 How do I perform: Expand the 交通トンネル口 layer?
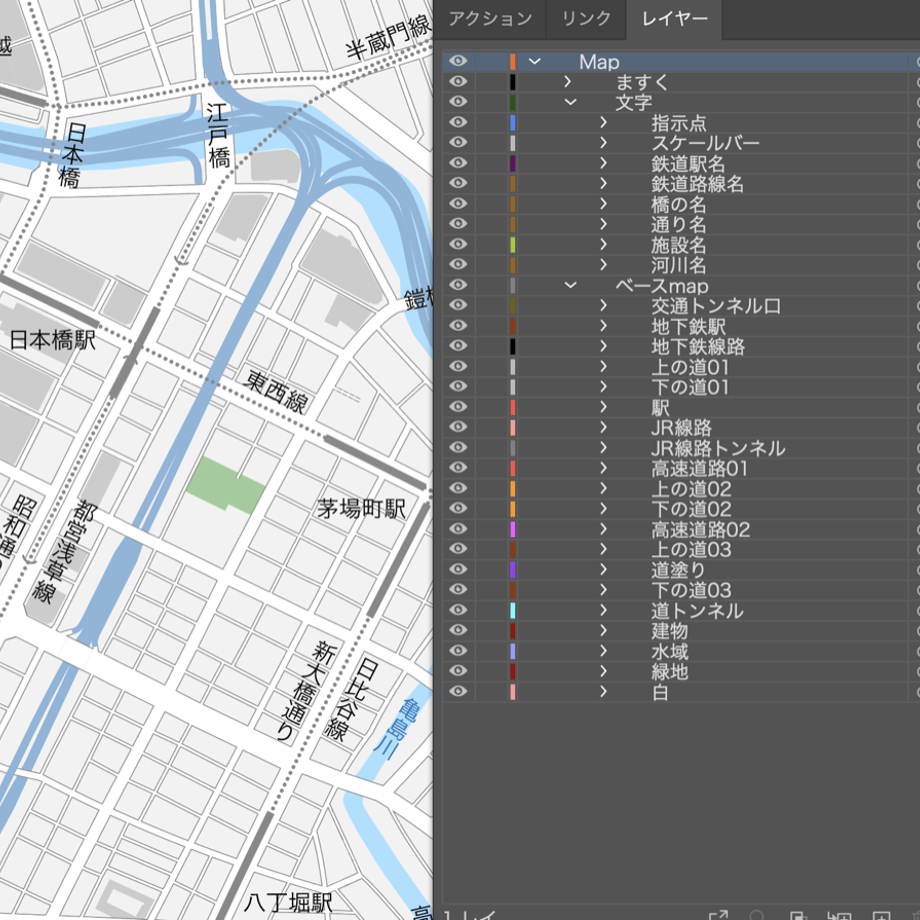(x=603, y=306)
